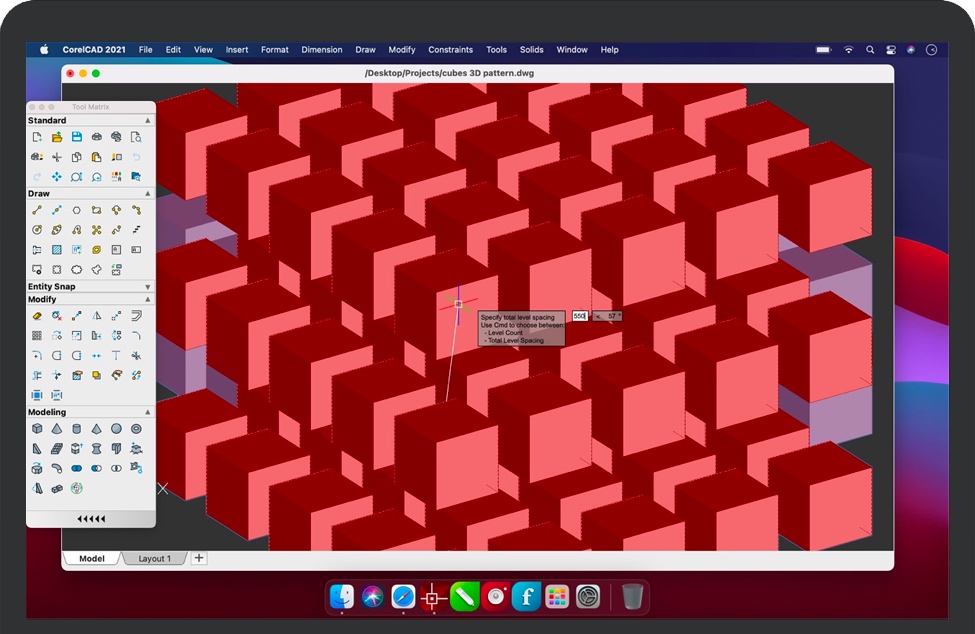Open Print Preview icon in Standard

pos(136,137)
